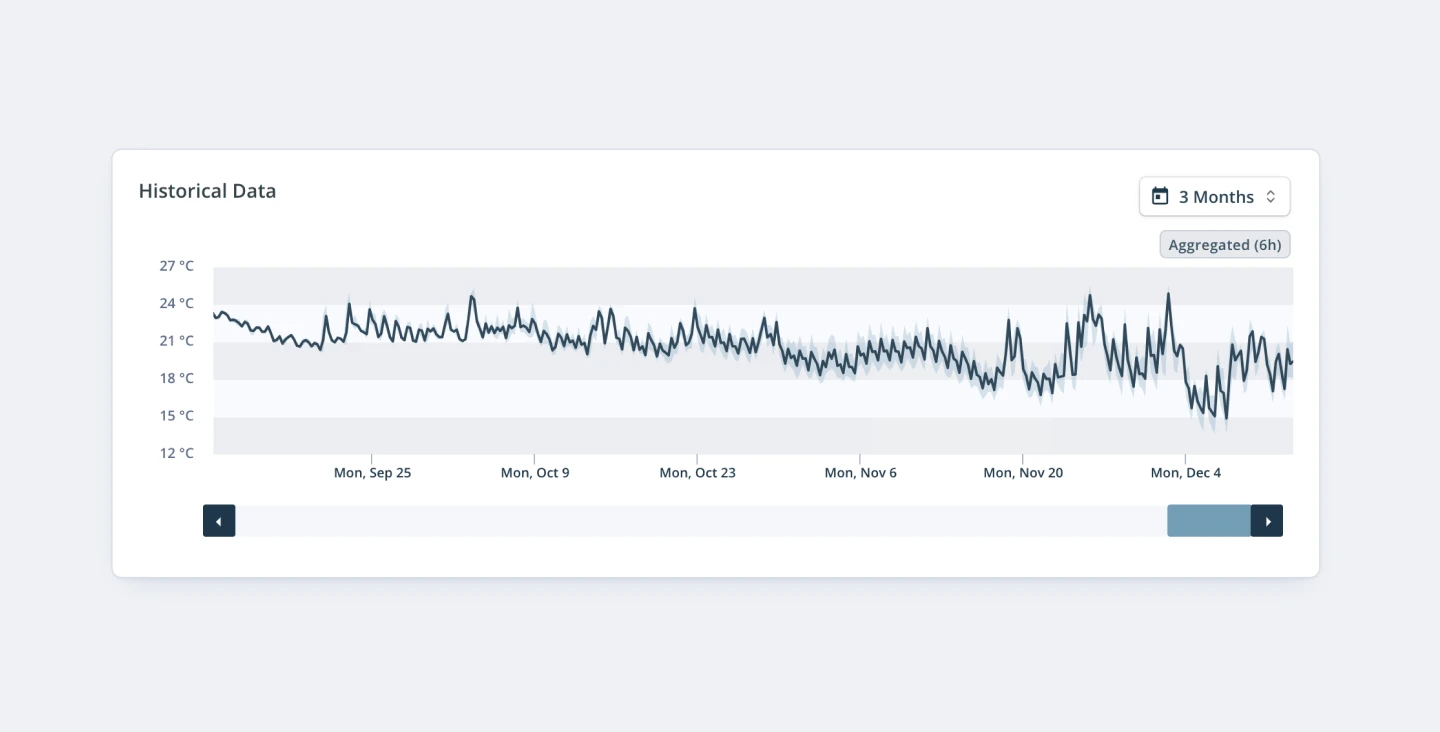1440x732 pixels.
Task: Select the Mon, Sep 25 axis label
Action: click(x=372, y=473)
